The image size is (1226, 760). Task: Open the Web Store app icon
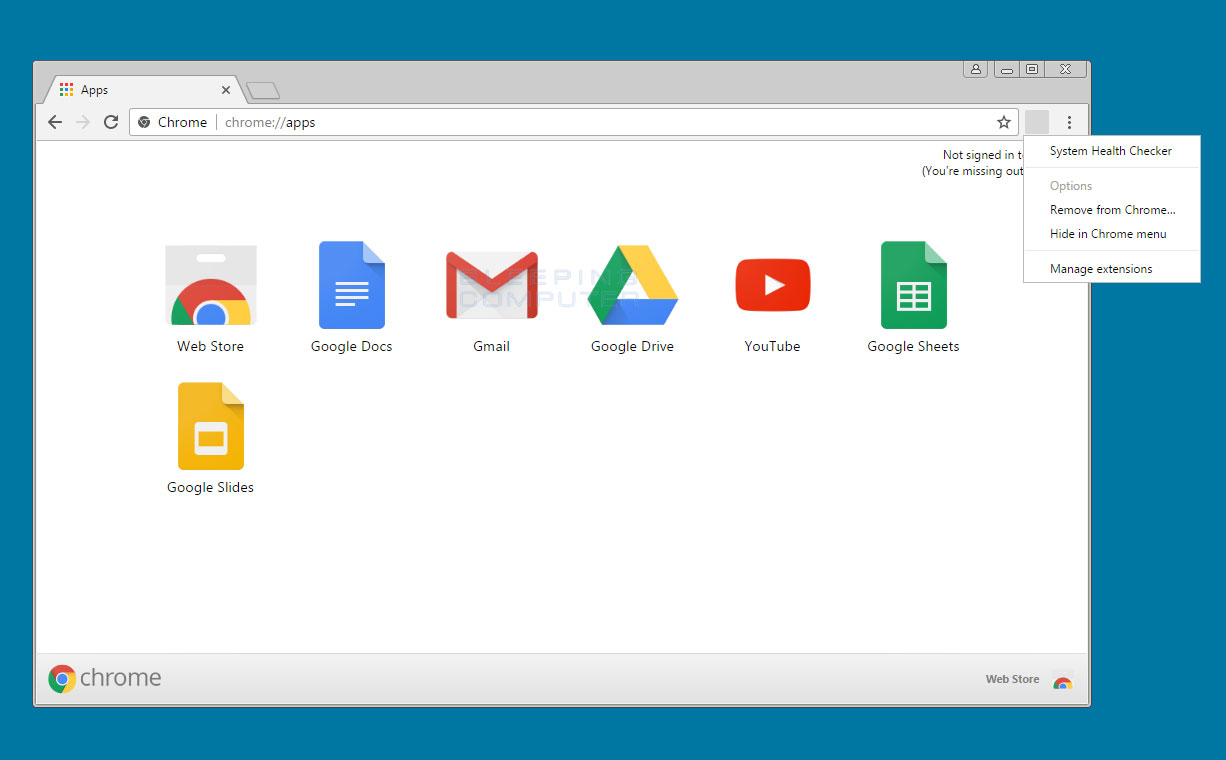210,286
